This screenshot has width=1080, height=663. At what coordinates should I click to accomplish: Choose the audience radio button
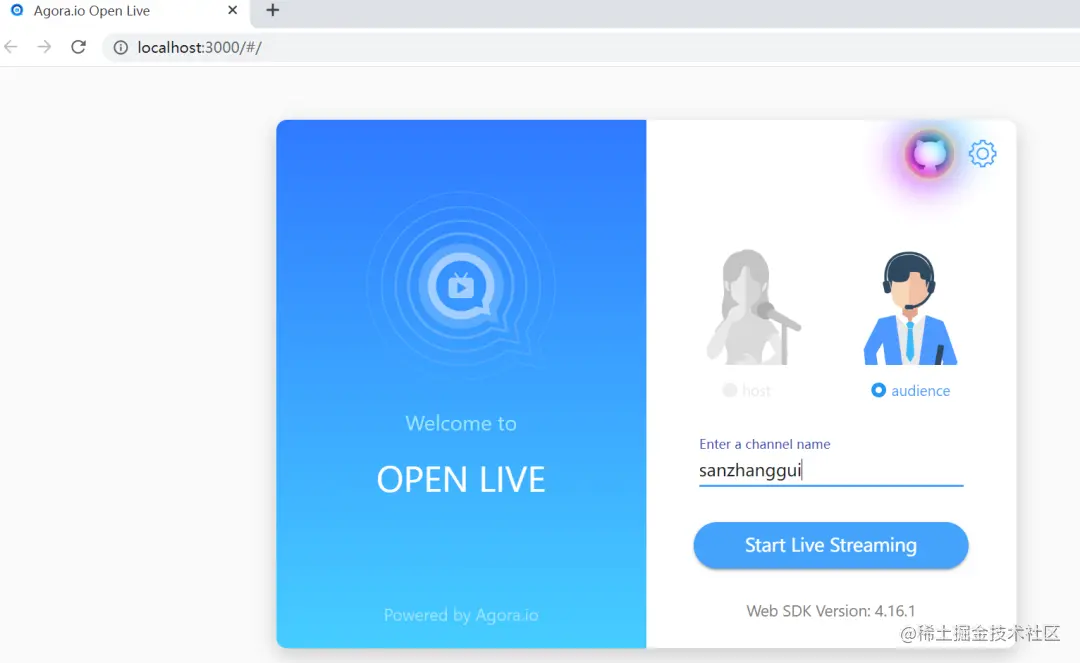tap(878, 390)
